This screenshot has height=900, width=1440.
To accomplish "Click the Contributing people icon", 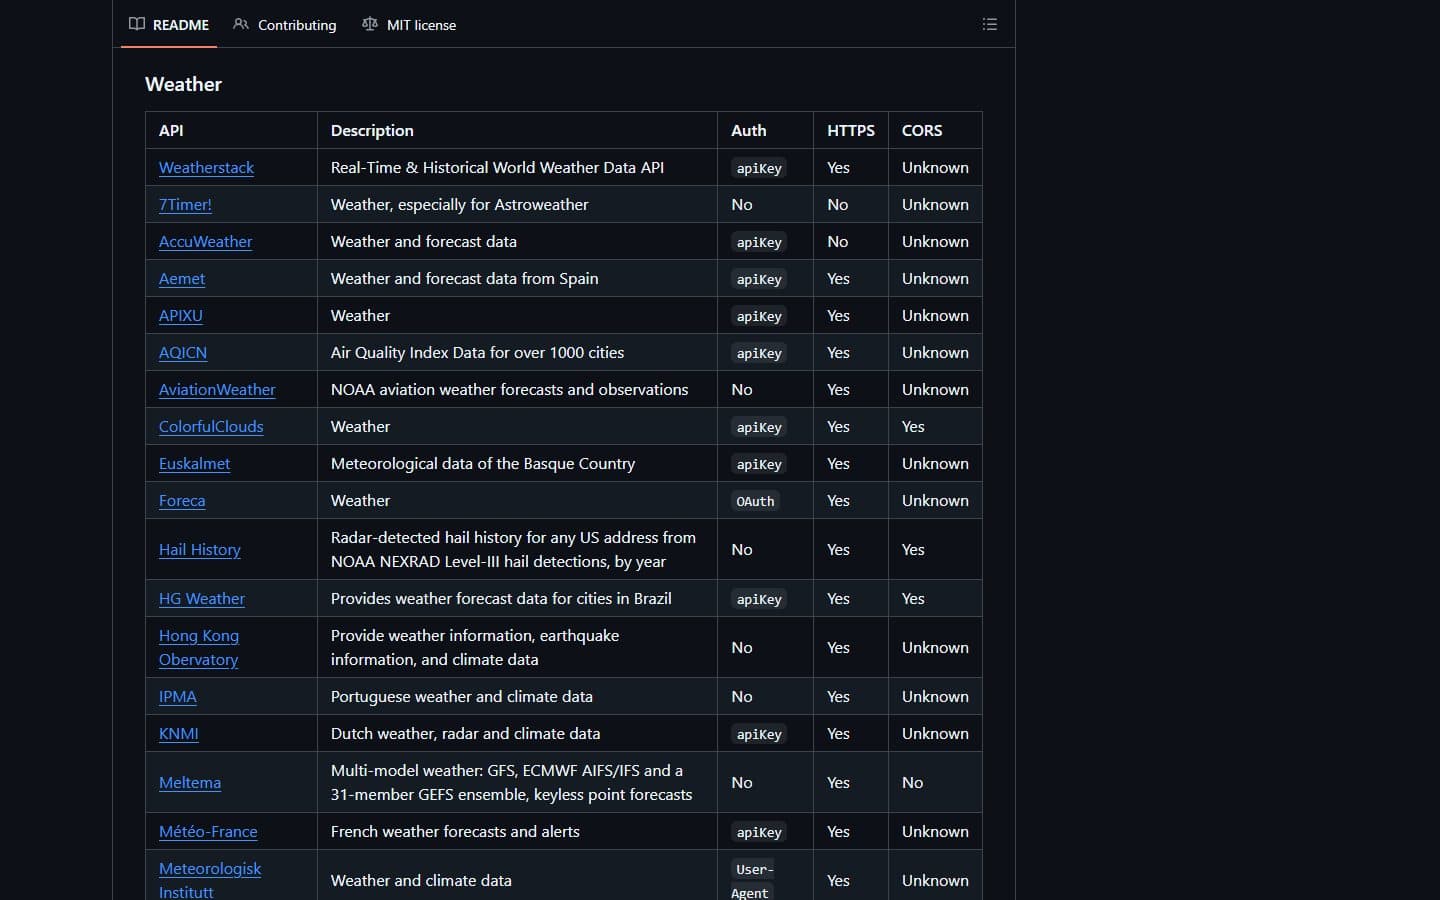I will (241, 24).
